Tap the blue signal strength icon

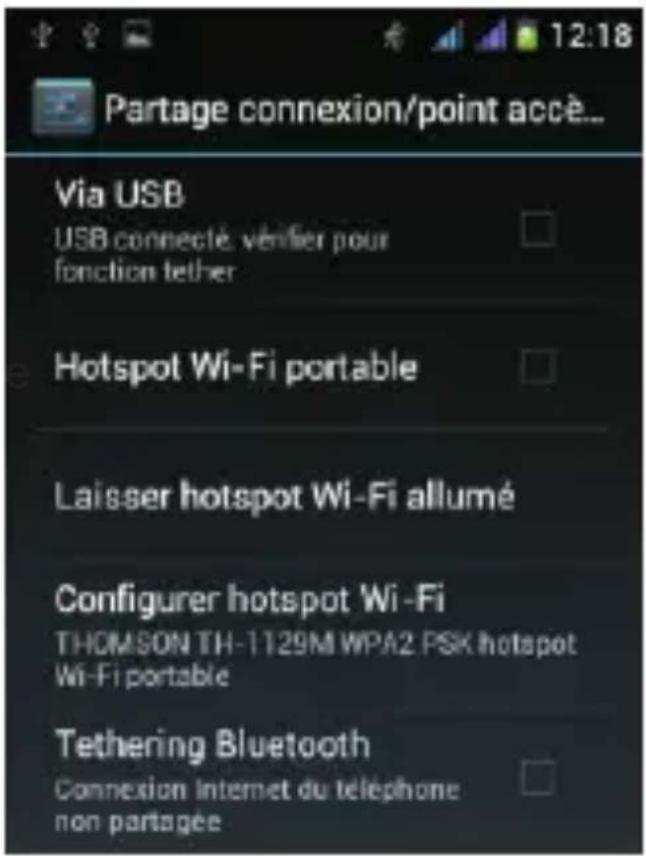click(x=447, y=37)
